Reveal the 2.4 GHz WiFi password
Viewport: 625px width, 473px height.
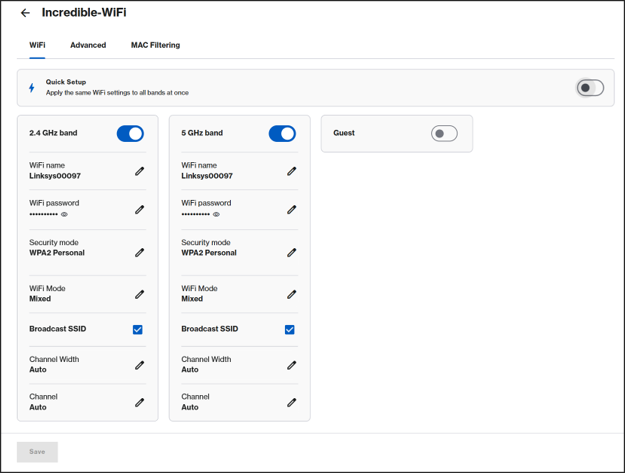coord(64,214)
